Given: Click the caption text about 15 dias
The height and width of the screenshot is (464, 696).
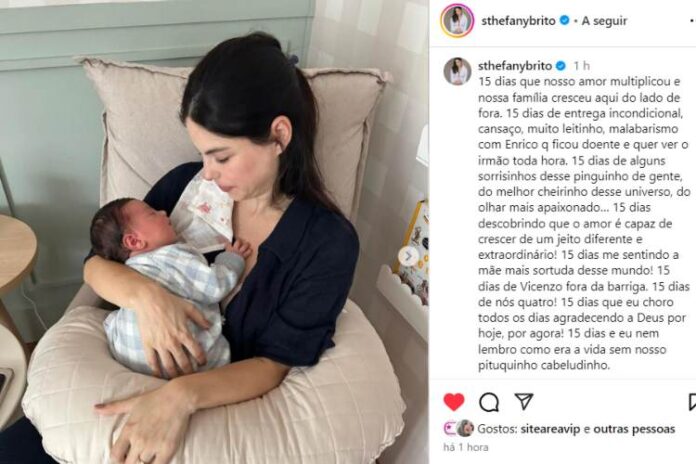Looking at the screenshot, I should coord(584,223).
